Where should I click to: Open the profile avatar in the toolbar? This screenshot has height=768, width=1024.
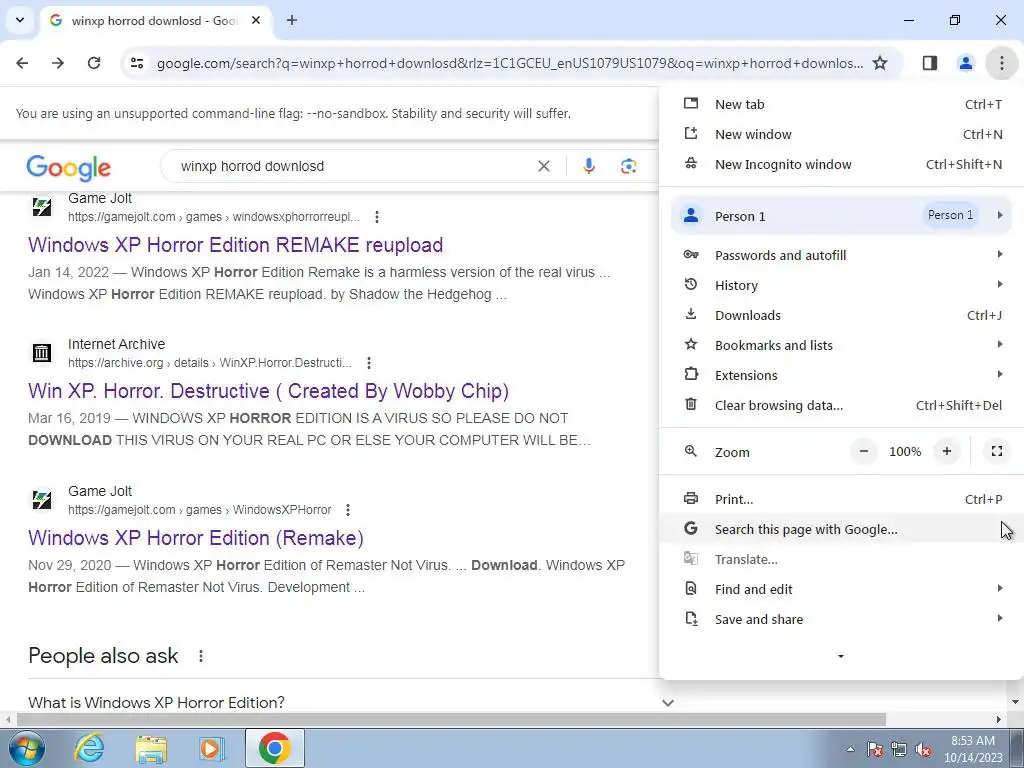tap(965, 63)
